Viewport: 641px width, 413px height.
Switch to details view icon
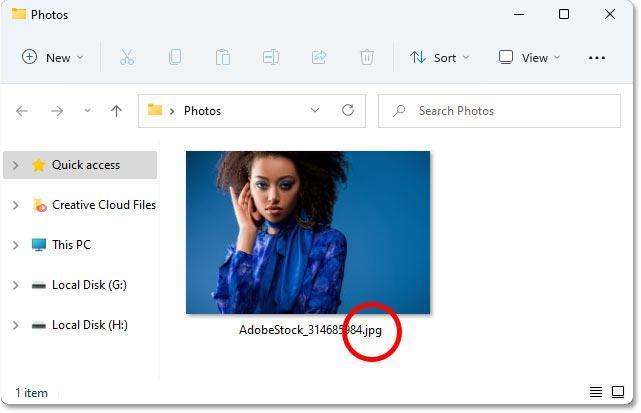coord(596,392)
